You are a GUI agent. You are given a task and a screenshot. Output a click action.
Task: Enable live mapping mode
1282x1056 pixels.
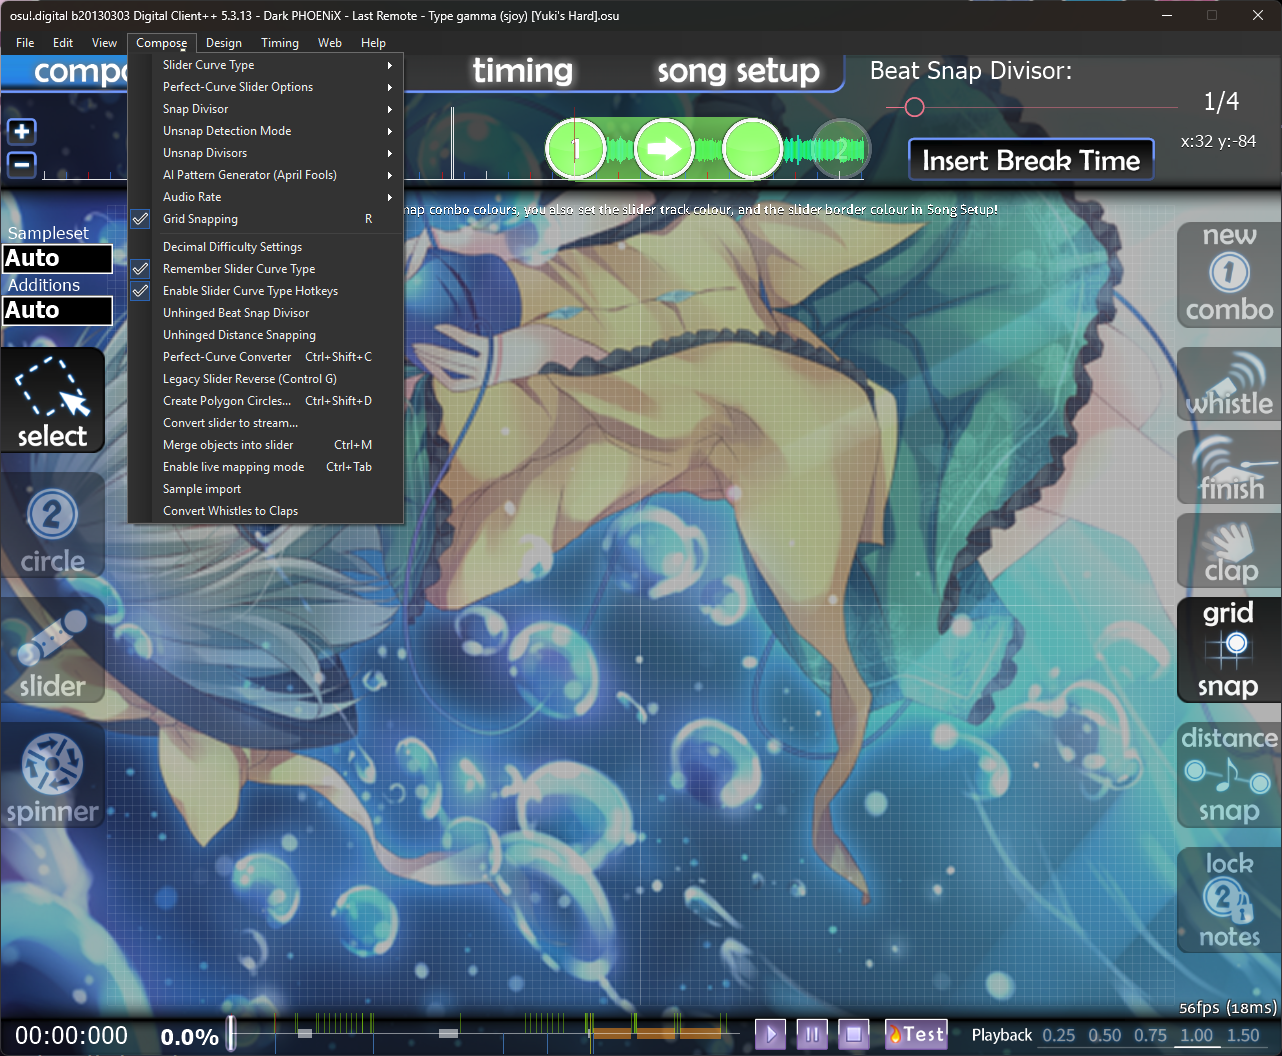click(x=266, y=467)
